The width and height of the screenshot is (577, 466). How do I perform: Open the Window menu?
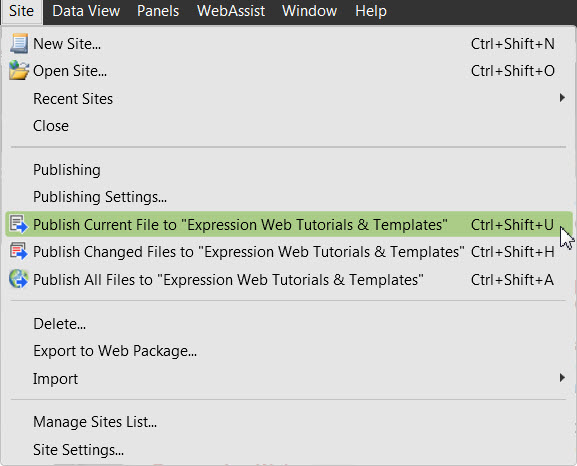pyautogui.click(x=309, y=11)
